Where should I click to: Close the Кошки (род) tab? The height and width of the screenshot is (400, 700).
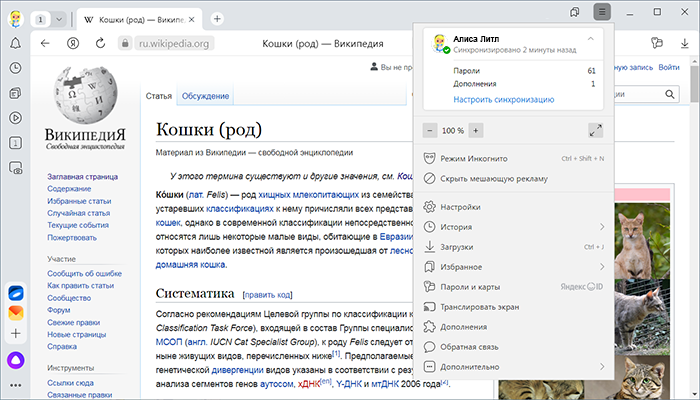click(192, 20)
